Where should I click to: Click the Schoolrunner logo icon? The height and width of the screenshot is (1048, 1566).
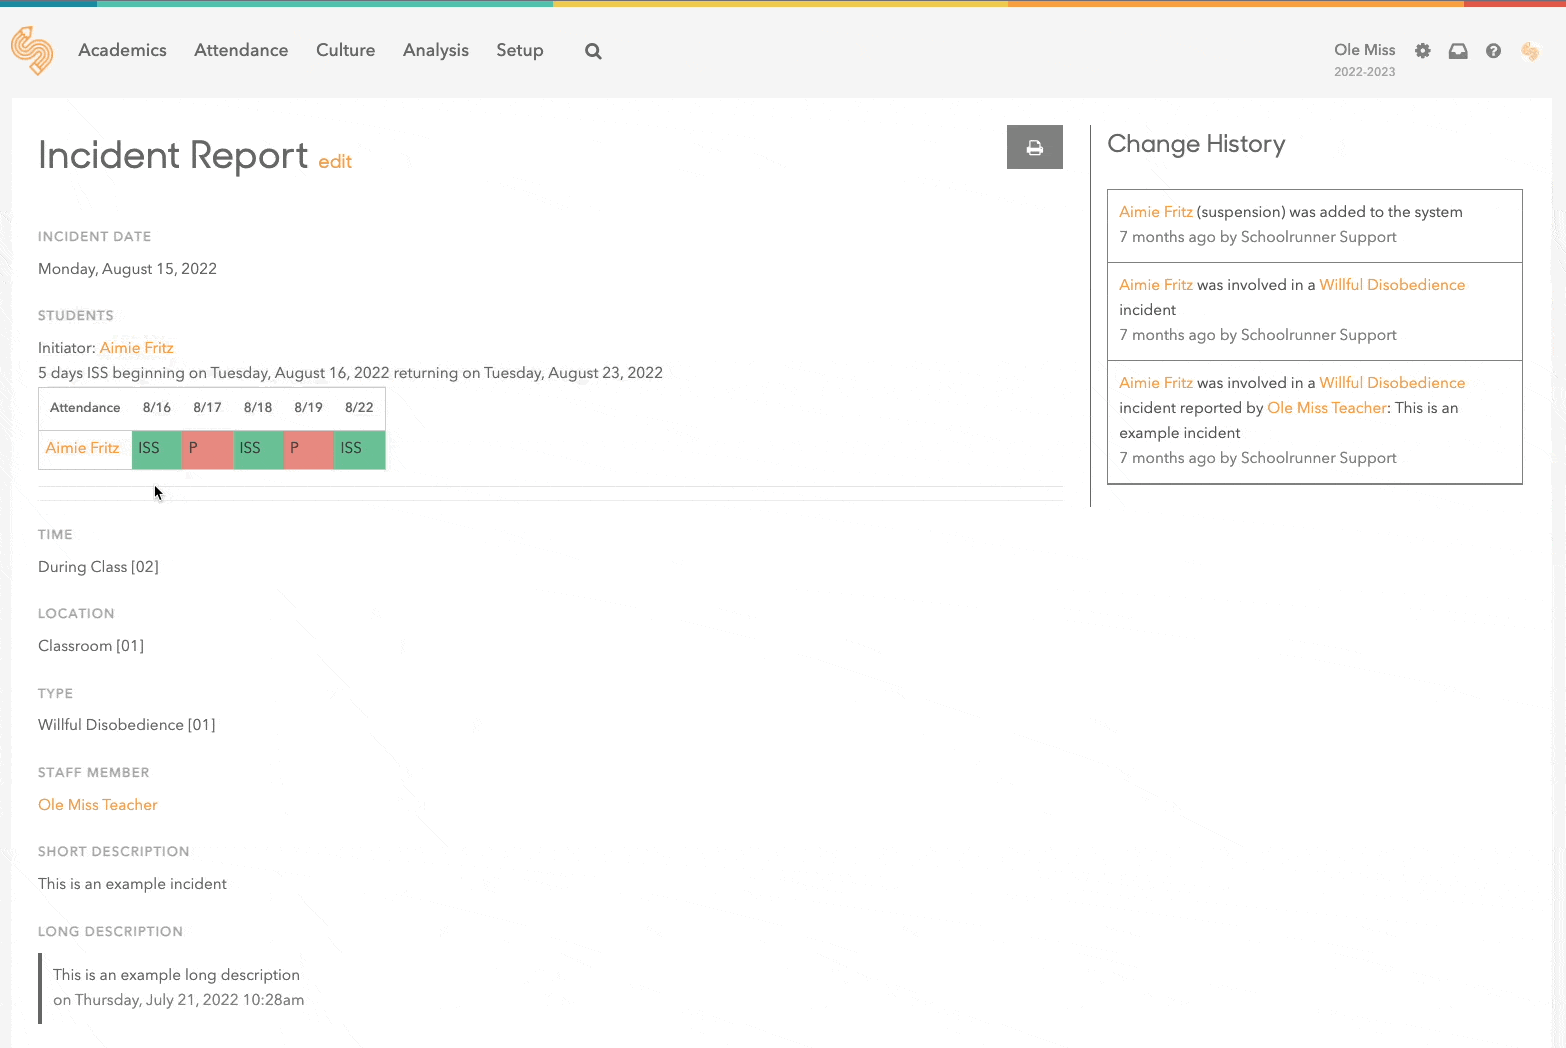[32, 51]
